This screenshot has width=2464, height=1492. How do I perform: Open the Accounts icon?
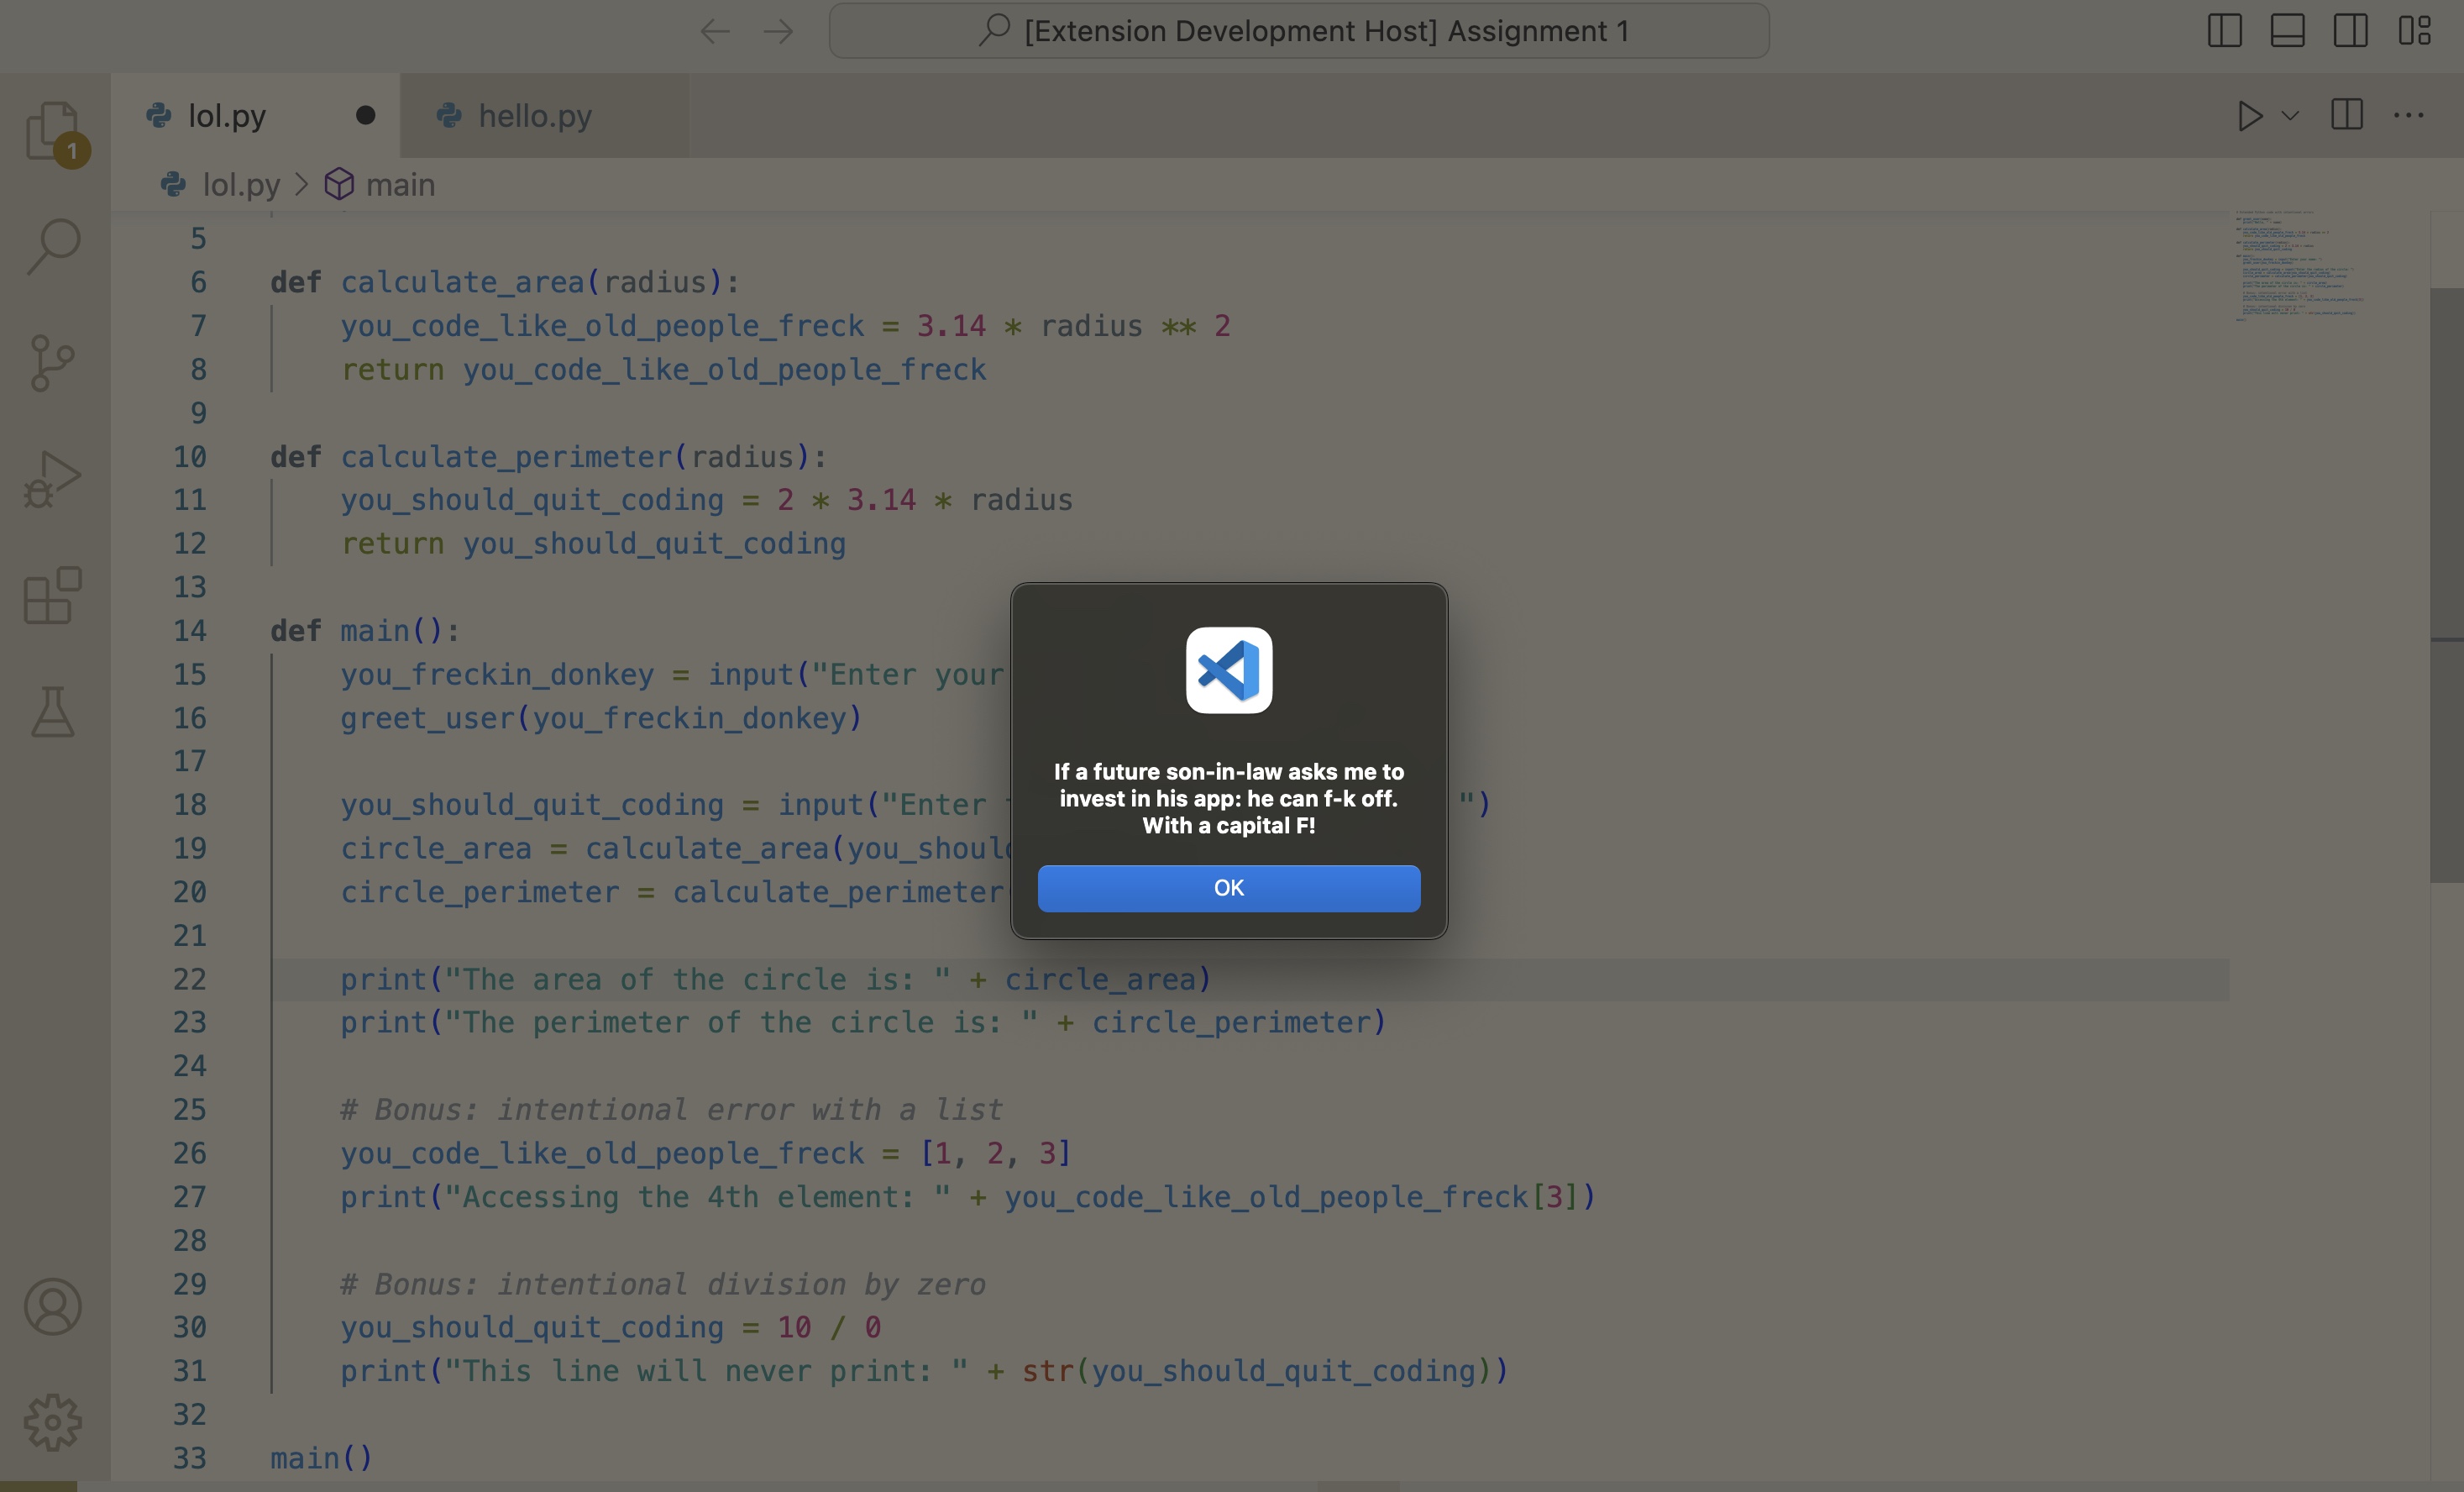(x=53, y=1306)
